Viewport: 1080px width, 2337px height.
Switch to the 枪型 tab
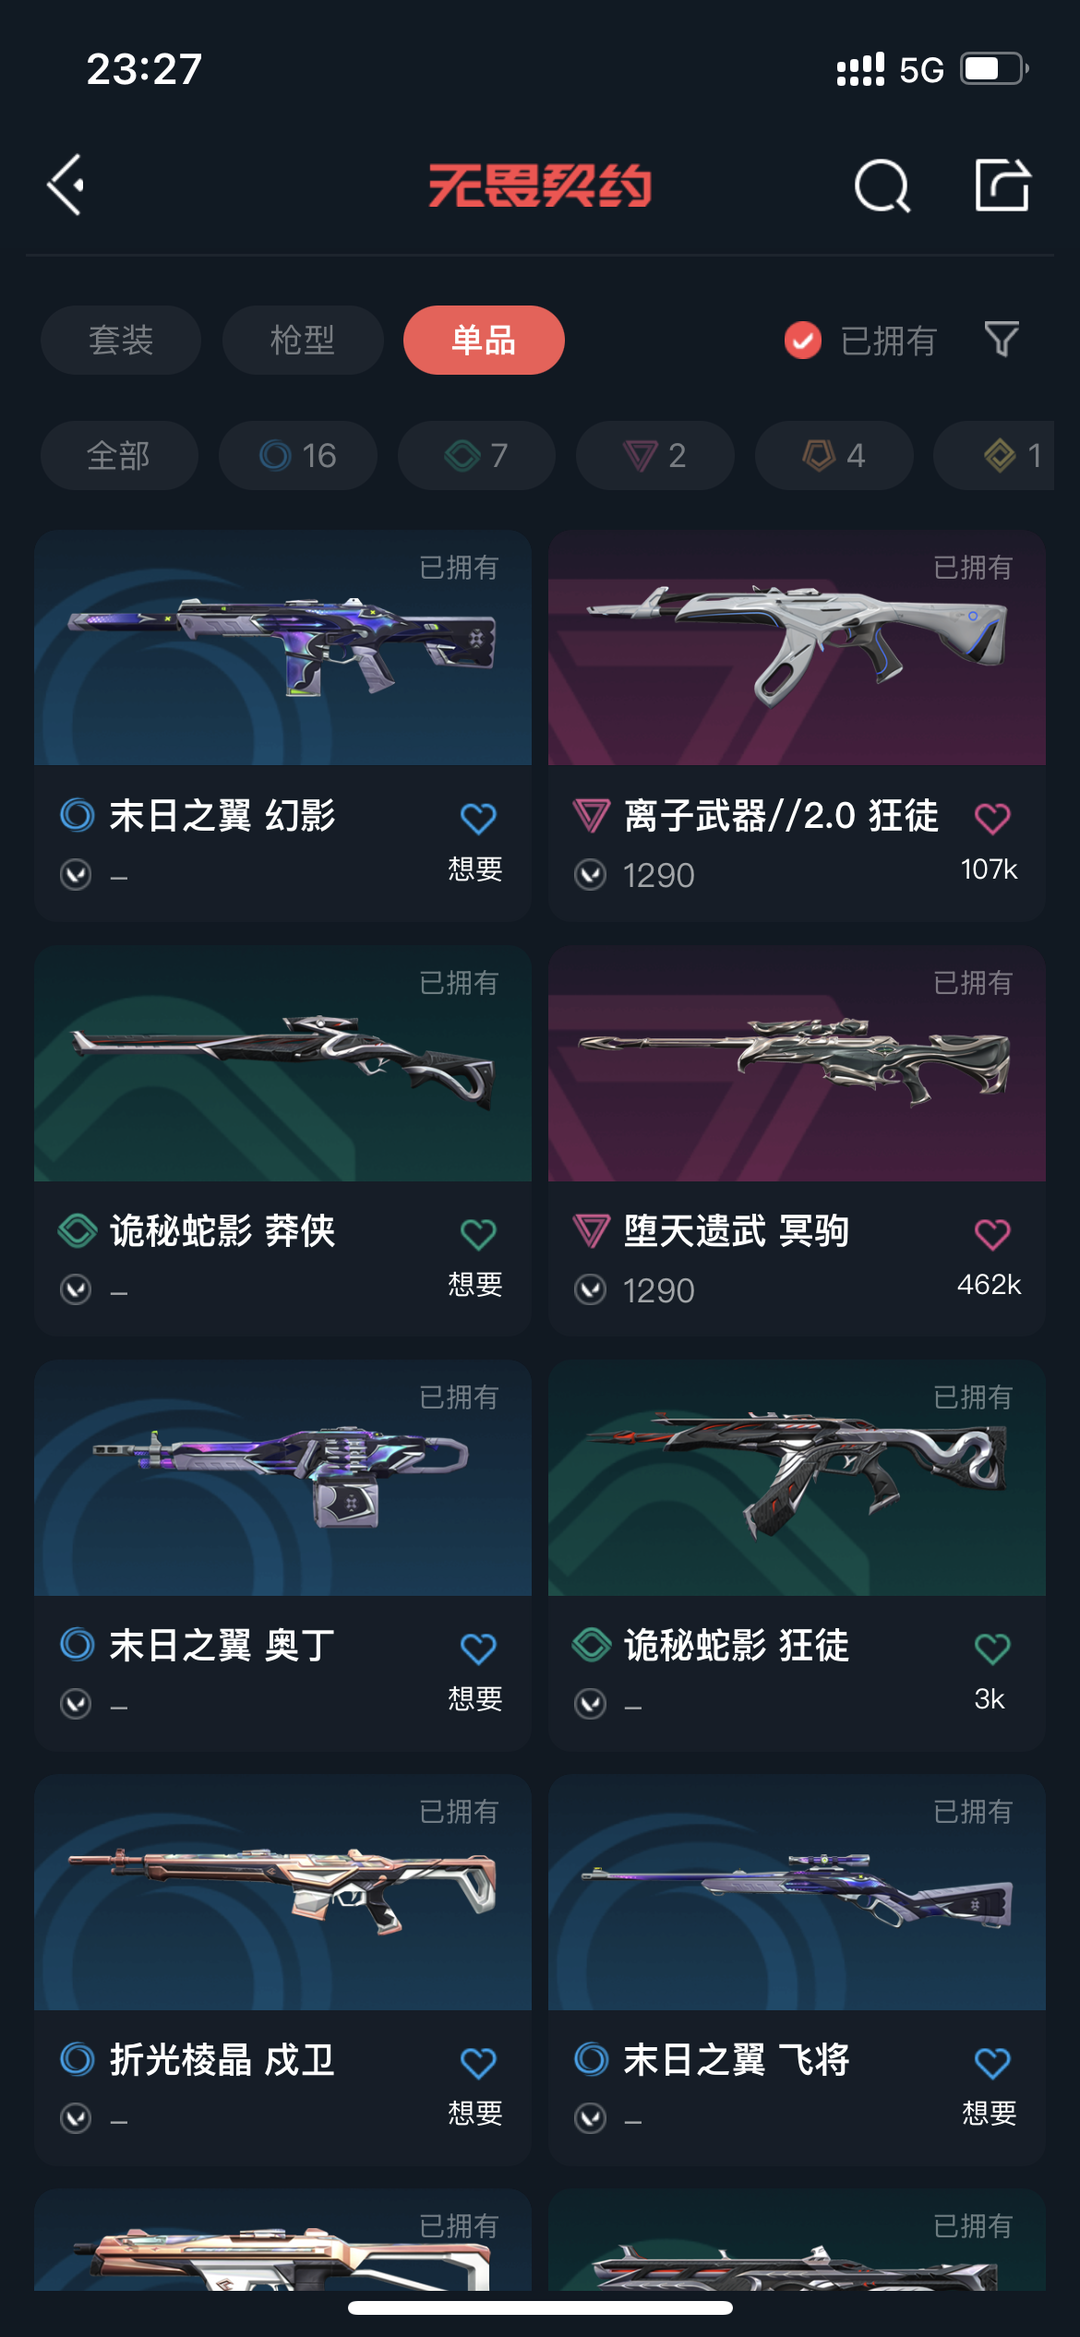pyautogui.click(x=302, y=340)
